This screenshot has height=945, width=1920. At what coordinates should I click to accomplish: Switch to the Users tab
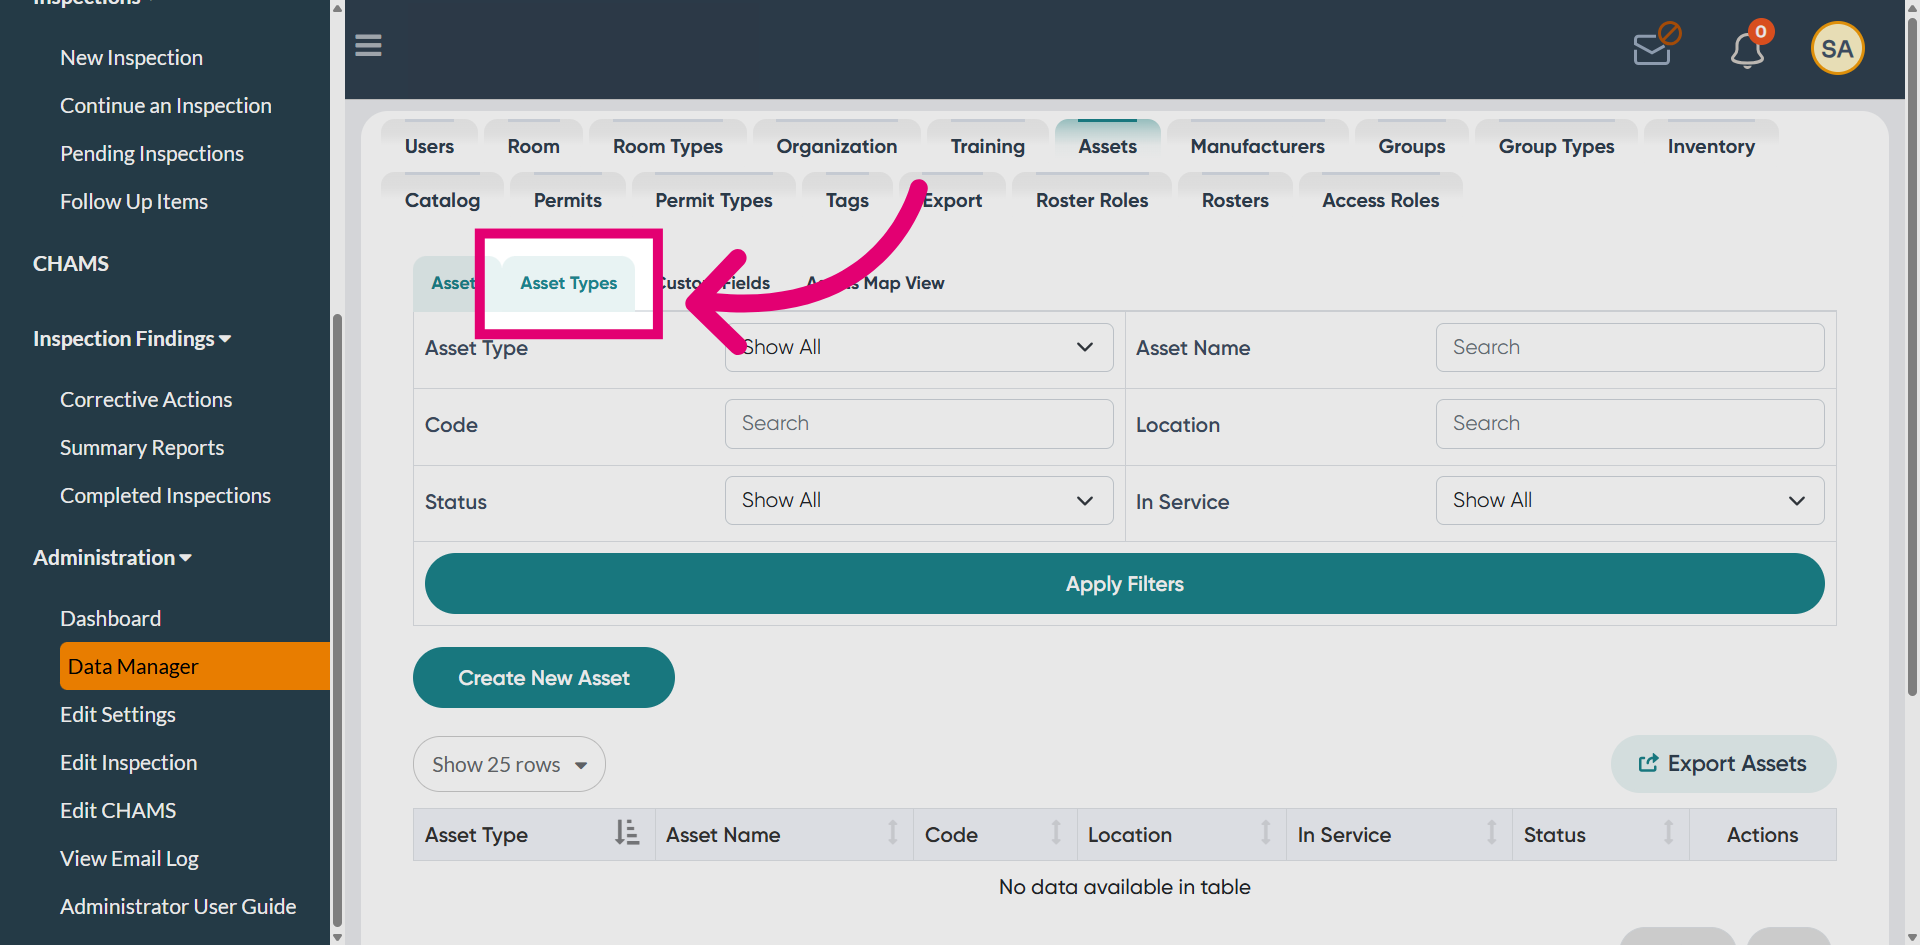point(429,146)
